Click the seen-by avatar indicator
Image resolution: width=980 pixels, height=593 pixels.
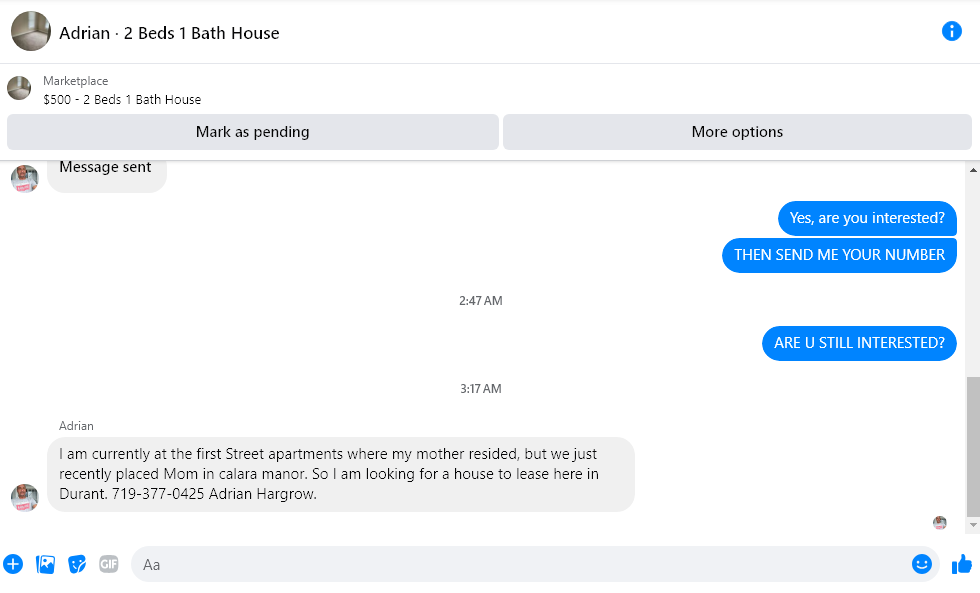click(x=939, y=522)
